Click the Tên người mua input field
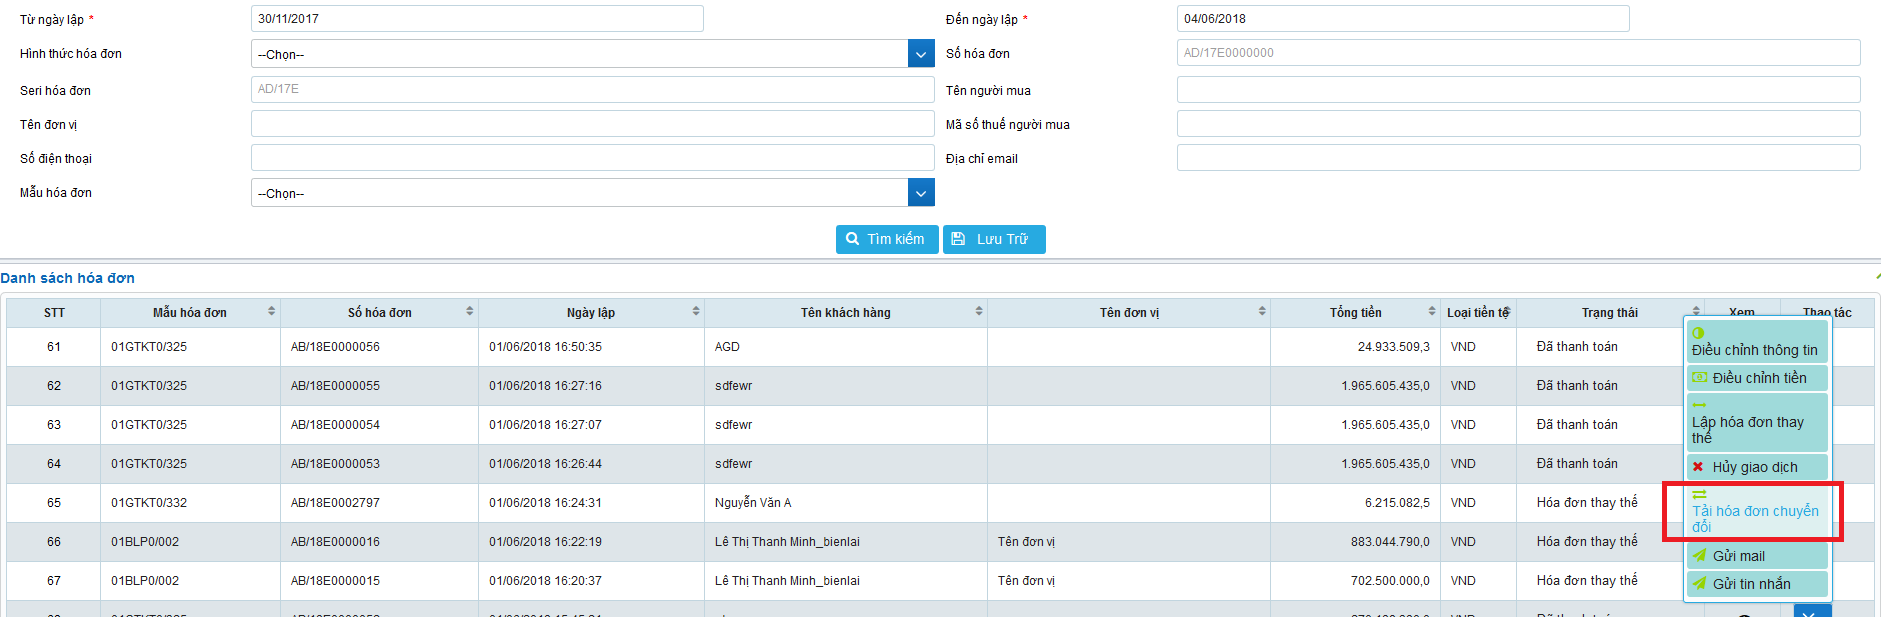This screenshot has width=1881, height=617. click(1517, 90)
